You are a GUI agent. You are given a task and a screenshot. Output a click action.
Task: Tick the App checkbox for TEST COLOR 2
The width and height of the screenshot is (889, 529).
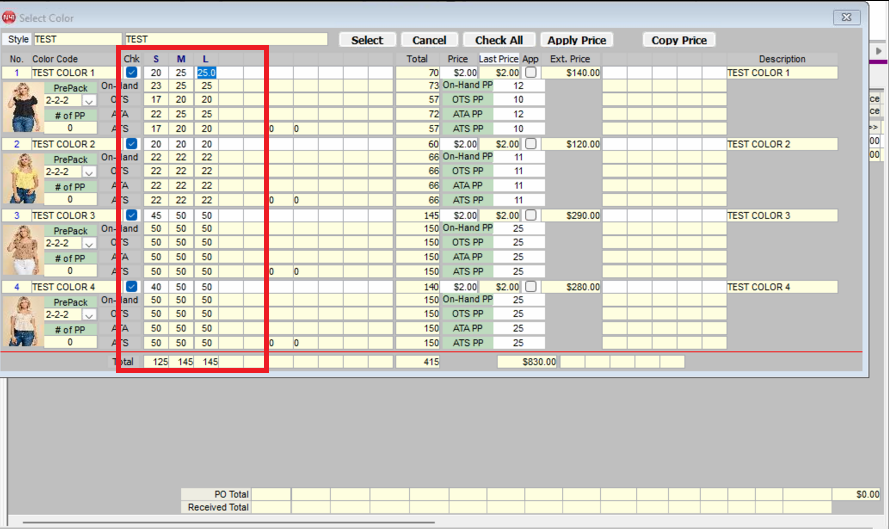point(531,143)
